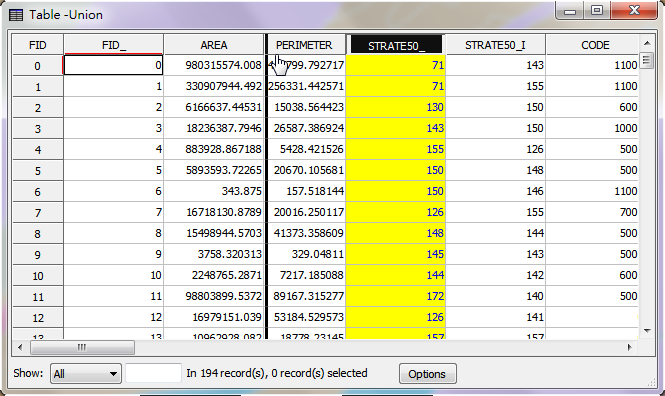The width and height of the screenshot is (665, 396).
Task: Select row header 8
Action: (x=38, y=234)
